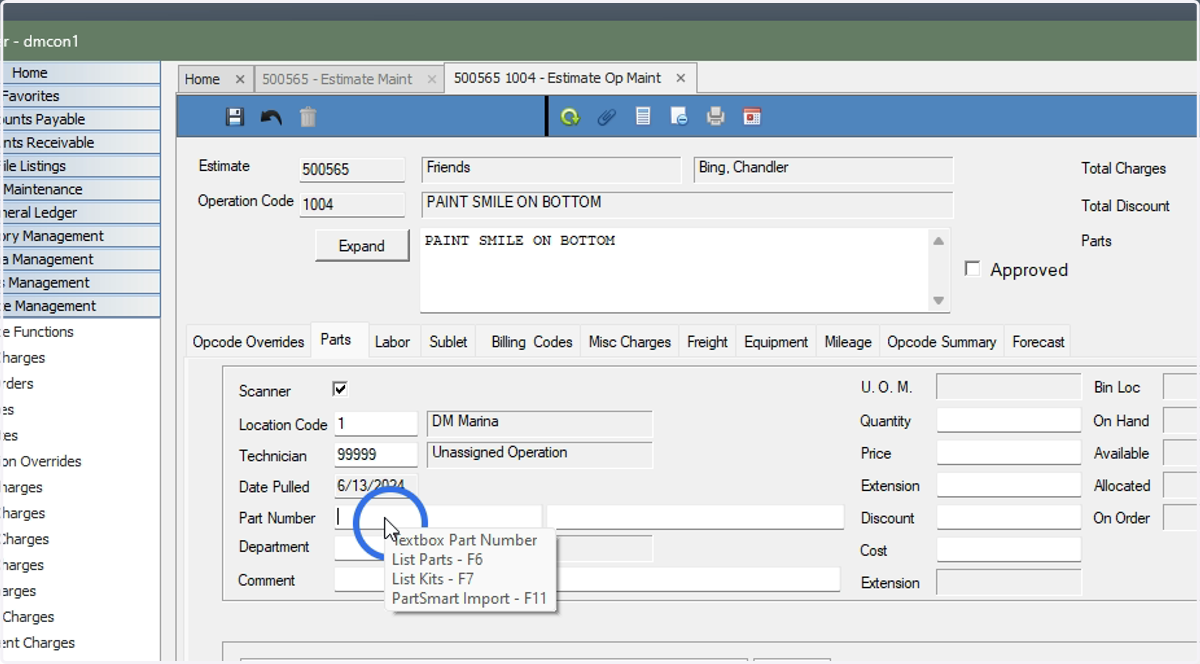Open the Misc Charges tab
Image resolution: width=1200 pixels, height=664 pixels.
[x=630, y=342]
